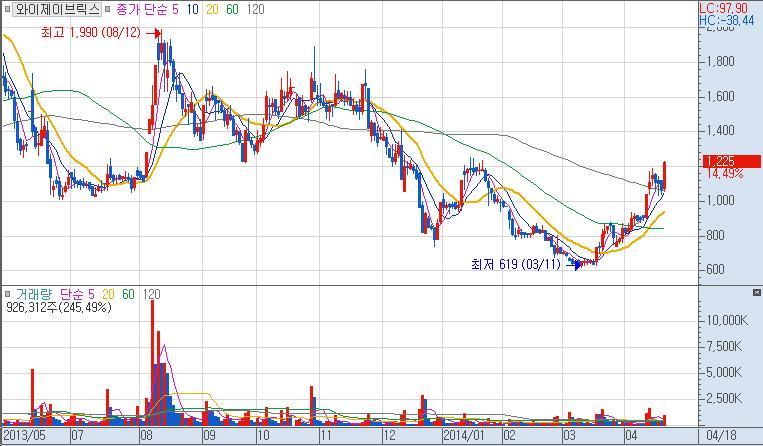The height and width of the screenshot is (446, 763).
Task: Click the small square icon before 종가 단순
Action: tap(108, 9)
